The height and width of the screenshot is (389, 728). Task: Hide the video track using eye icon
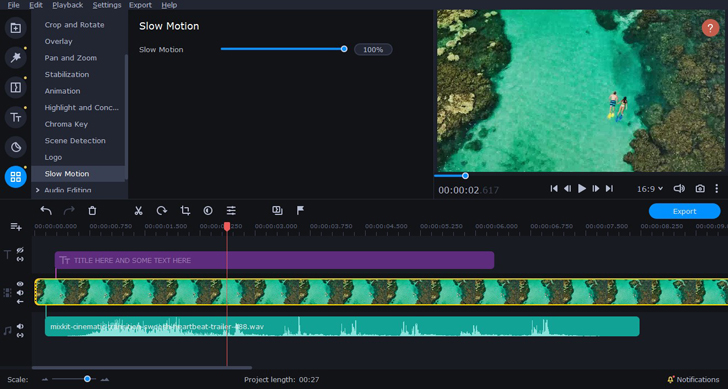point(20,284)
